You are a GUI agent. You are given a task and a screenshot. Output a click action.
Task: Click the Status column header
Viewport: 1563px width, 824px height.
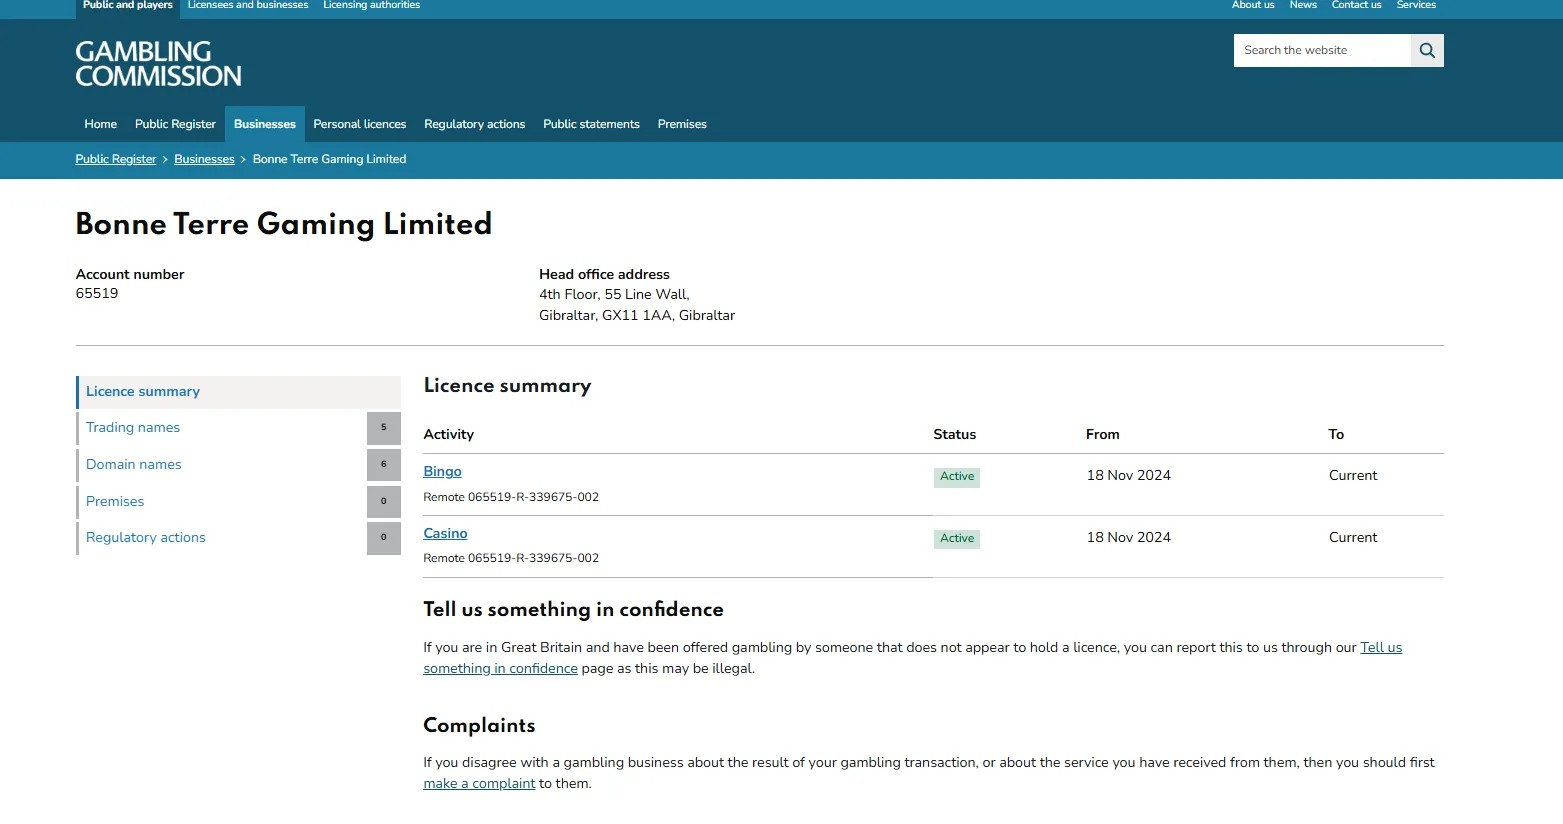[x=955, y=435]
